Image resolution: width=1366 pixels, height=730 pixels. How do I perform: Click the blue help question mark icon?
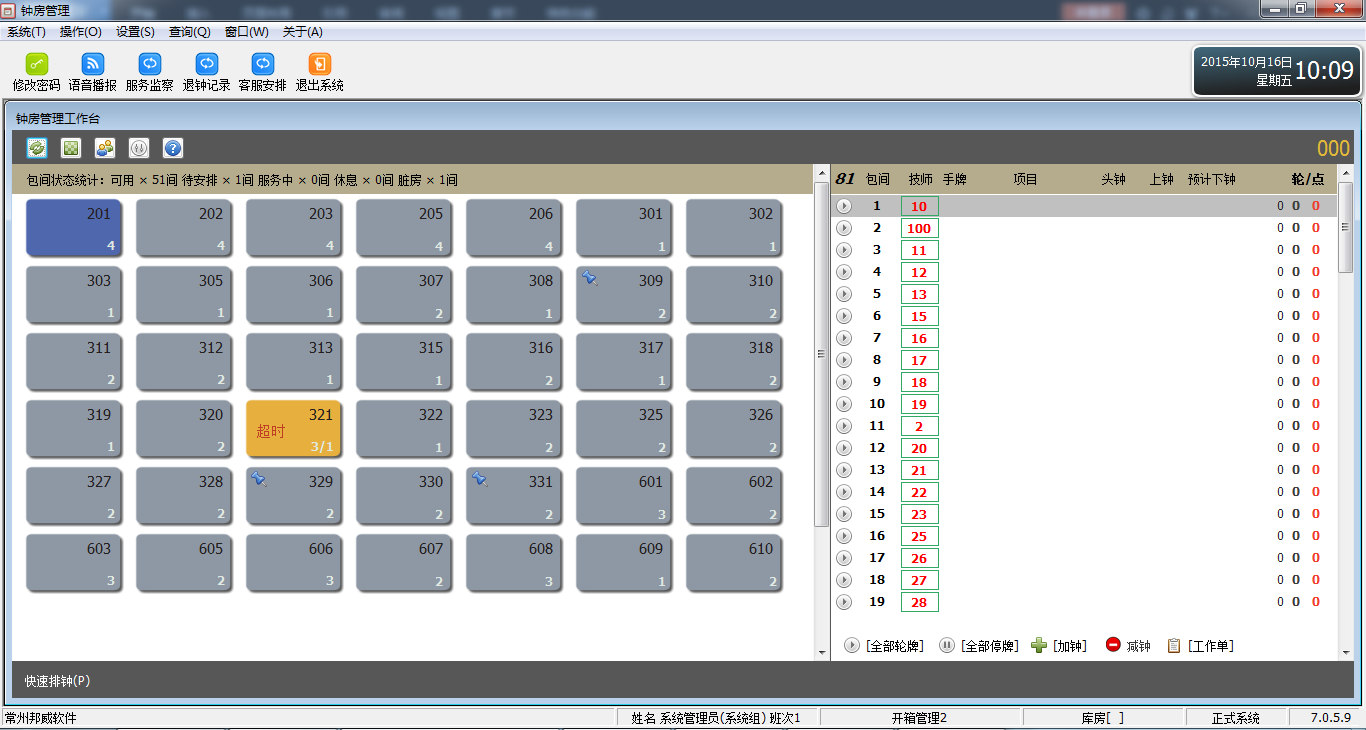(x=173, y=148)
